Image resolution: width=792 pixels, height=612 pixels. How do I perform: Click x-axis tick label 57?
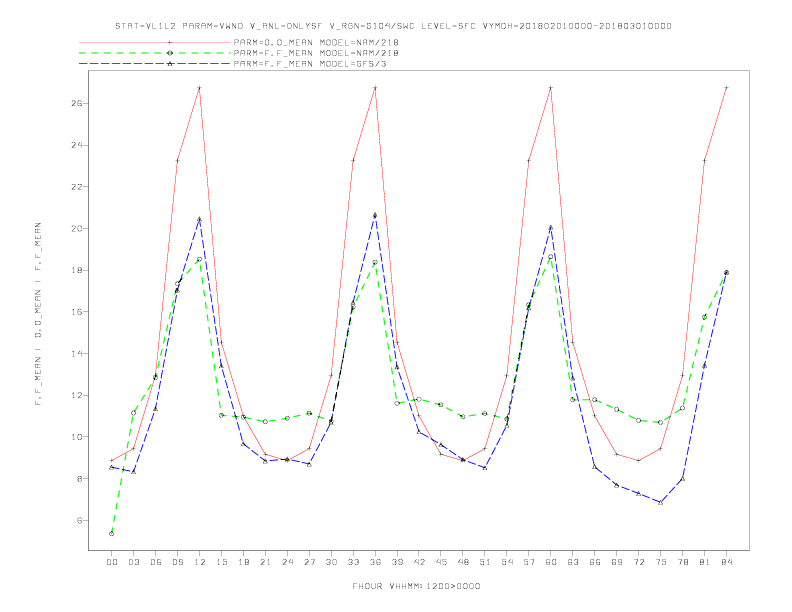[529, 562]
